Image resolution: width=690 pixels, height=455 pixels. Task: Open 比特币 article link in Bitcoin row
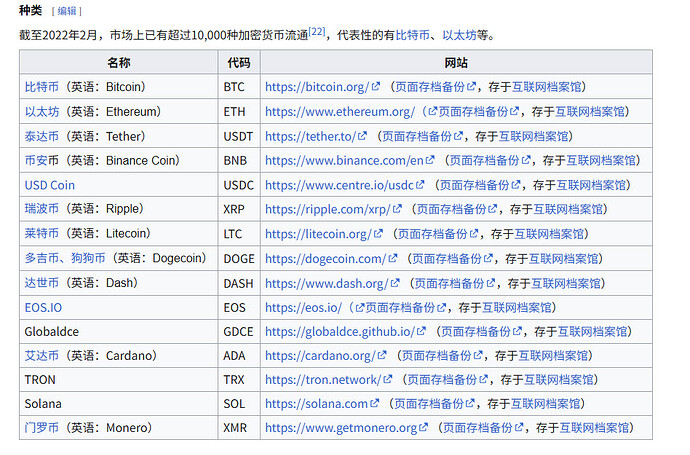tap(42, 87)
